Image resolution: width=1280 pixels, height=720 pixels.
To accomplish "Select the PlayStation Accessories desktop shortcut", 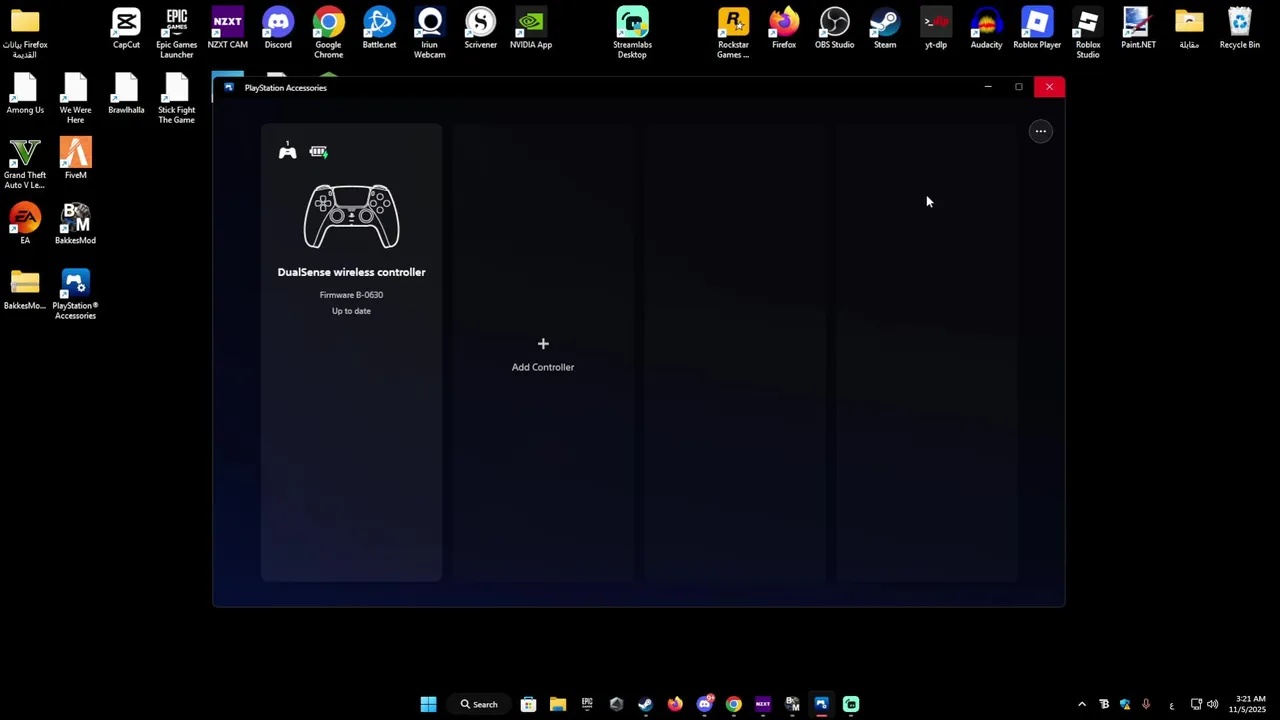I will click(75, 295).
